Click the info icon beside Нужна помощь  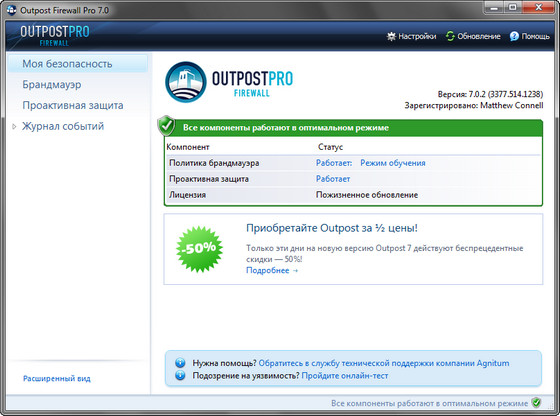(x=180, y=363)
